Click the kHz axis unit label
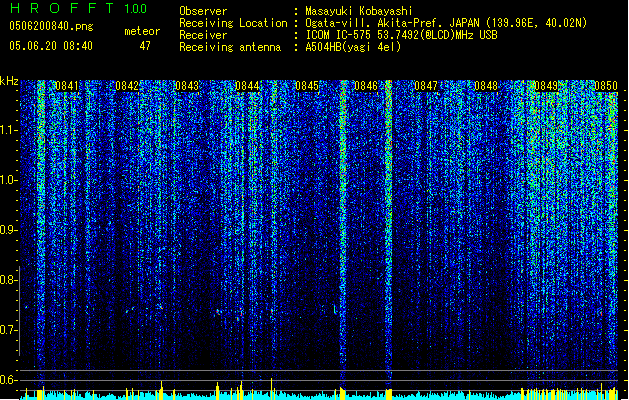 coord(9,81)
